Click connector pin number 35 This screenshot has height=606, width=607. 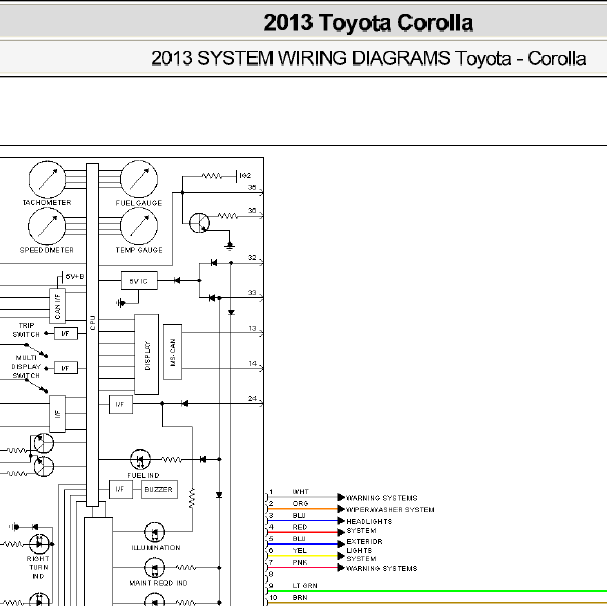tap(252, 187)
